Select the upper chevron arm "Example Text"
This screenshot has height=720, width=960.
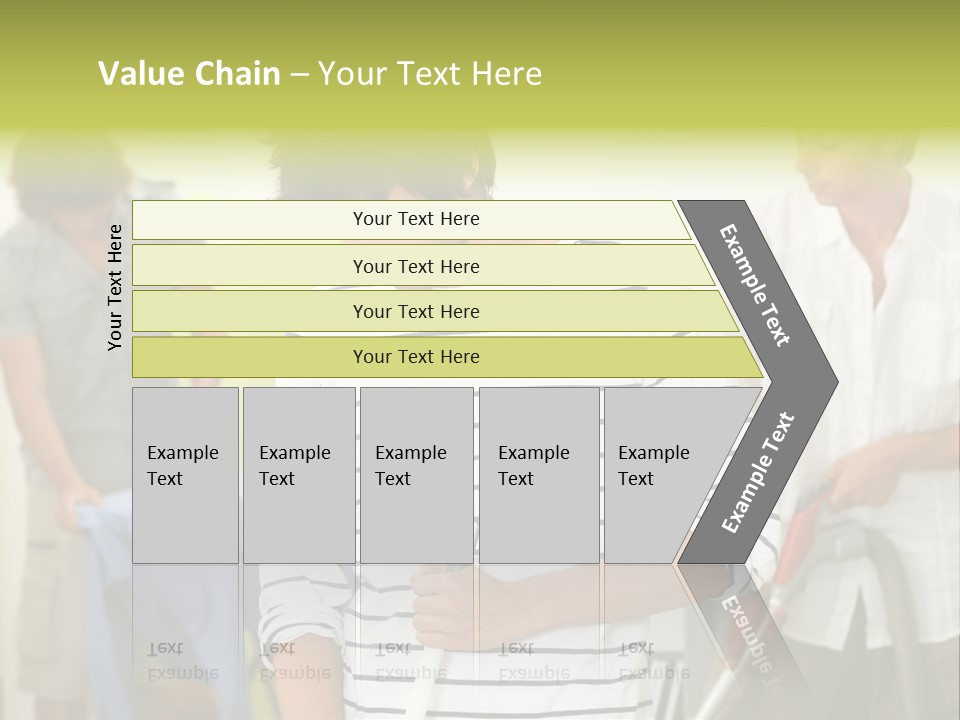pos(757,285)
